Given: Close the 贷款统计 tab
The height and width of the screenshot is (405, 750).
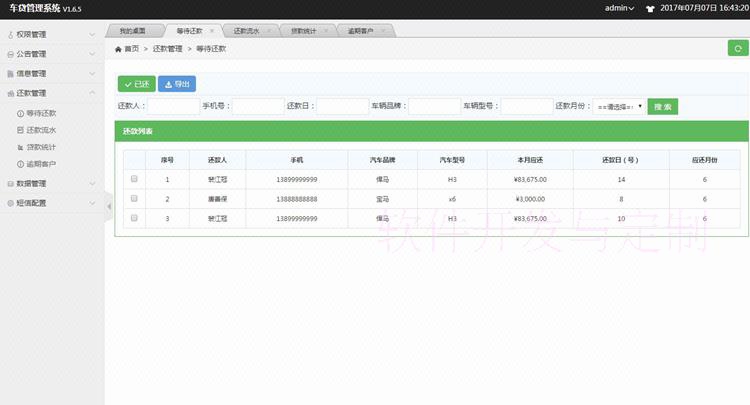Looking at the screenshot, I should 326,31.
